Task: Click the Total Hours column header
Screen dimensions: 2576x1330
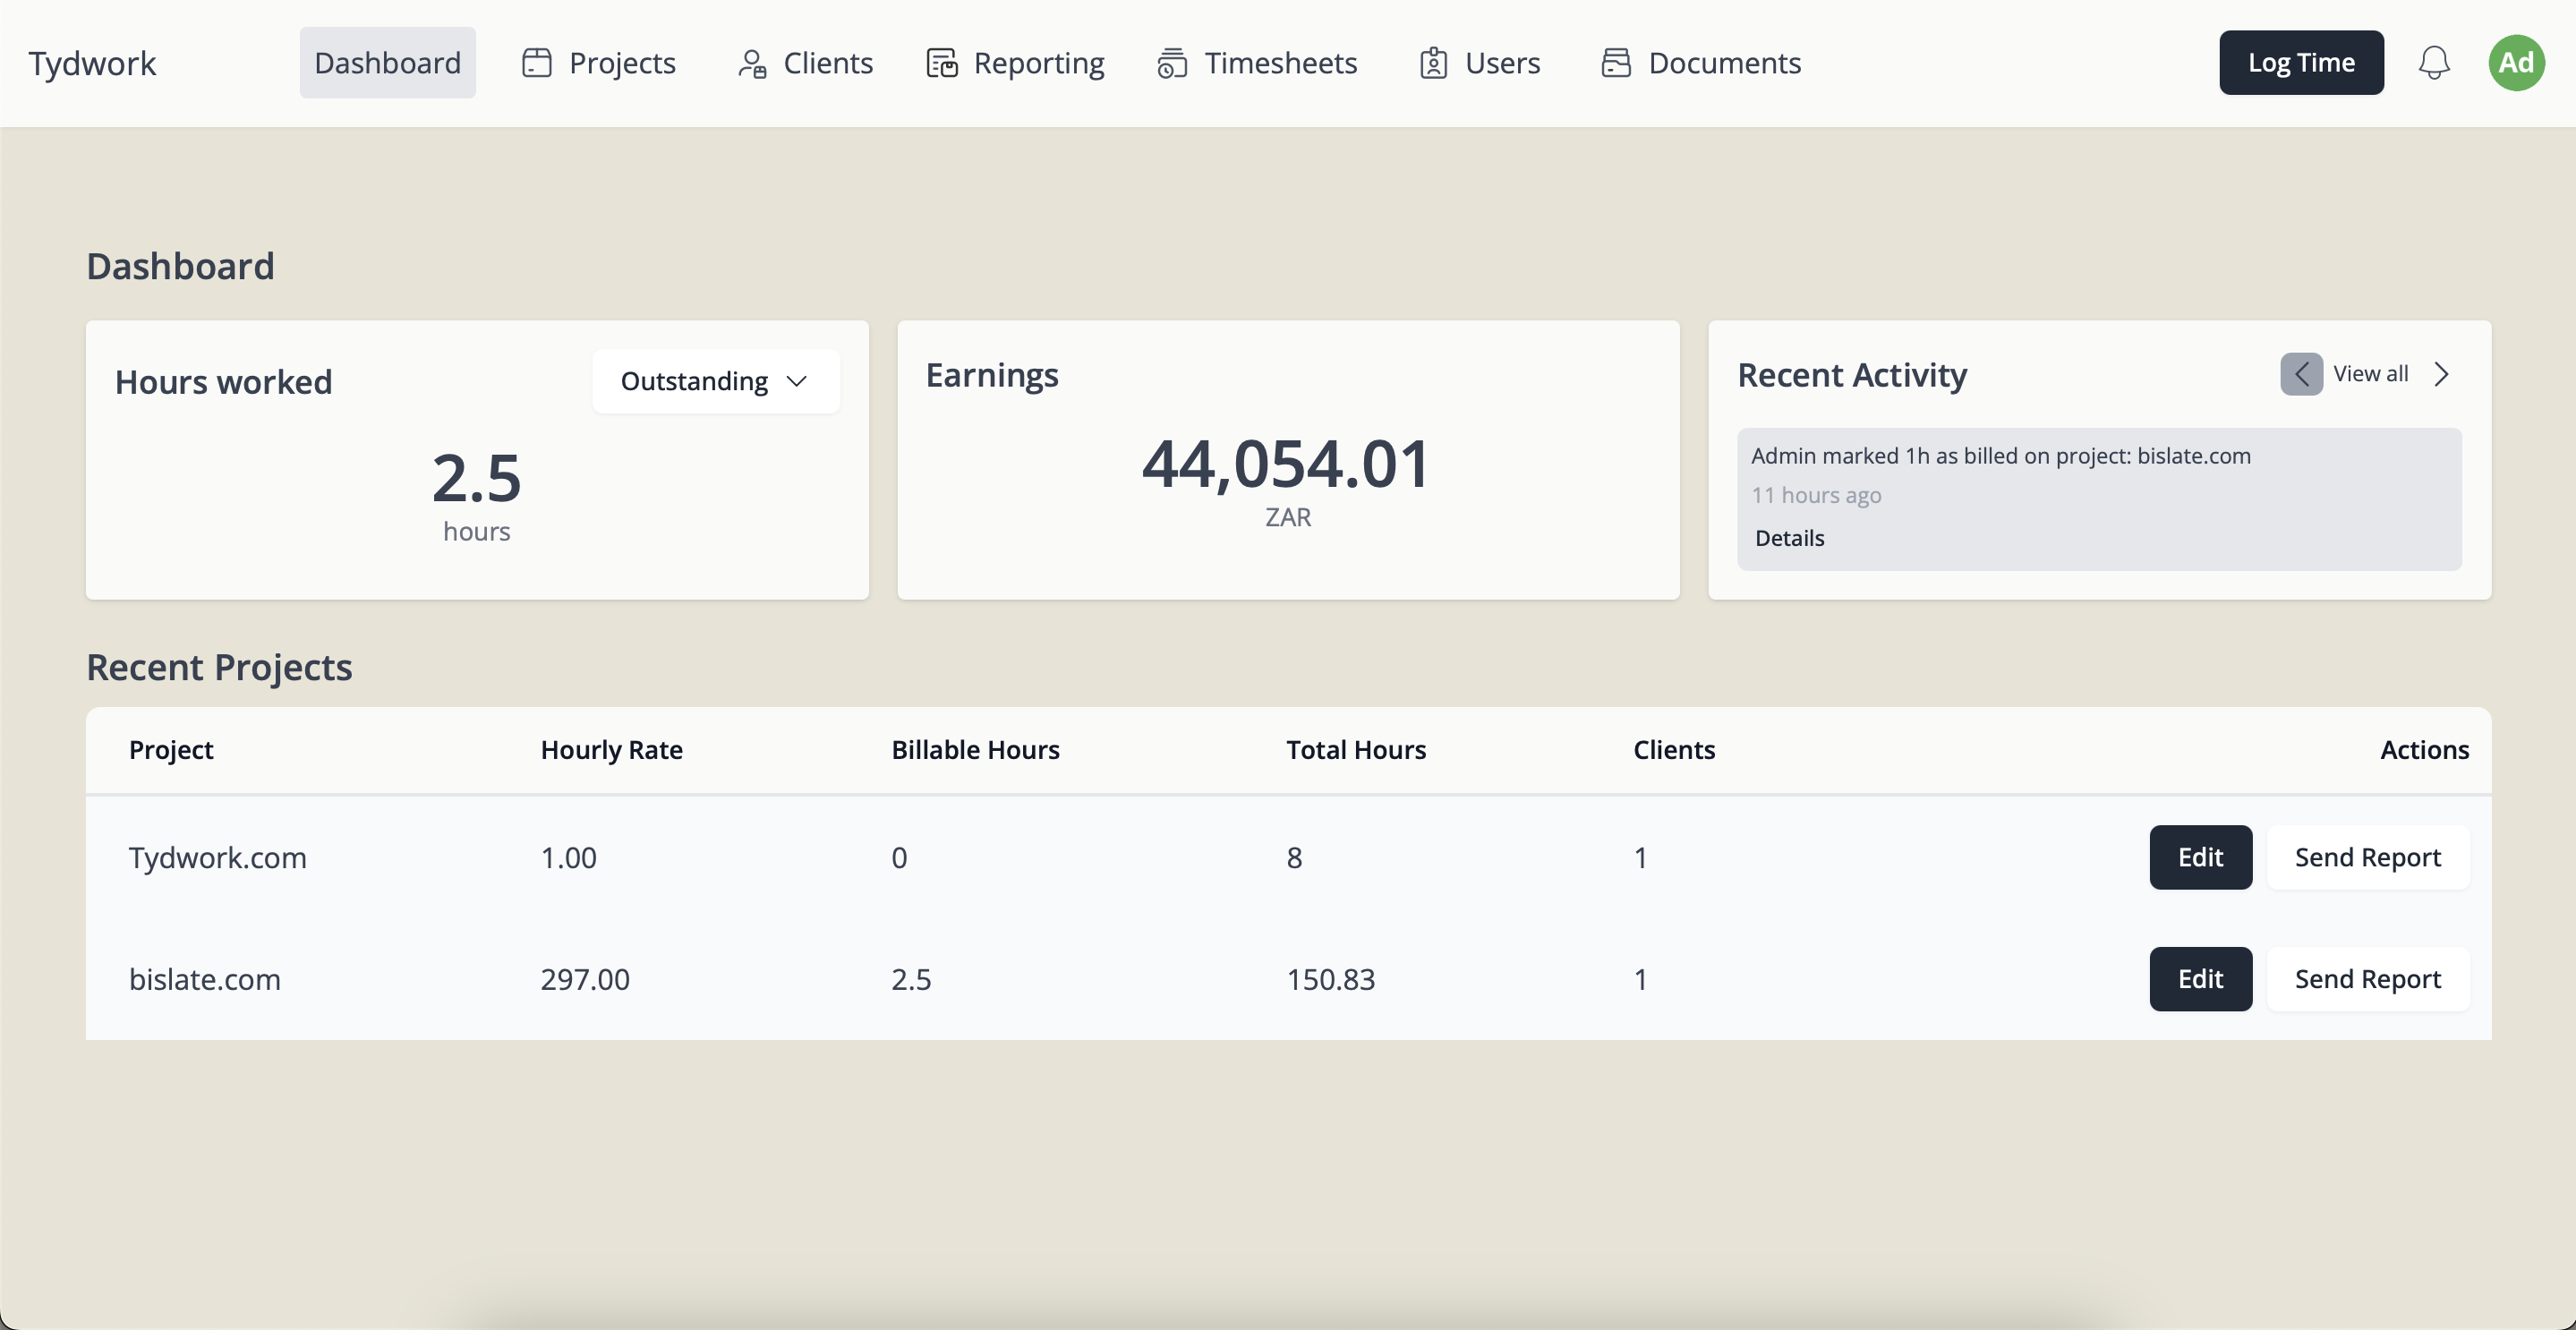Action: point(1356,750)
